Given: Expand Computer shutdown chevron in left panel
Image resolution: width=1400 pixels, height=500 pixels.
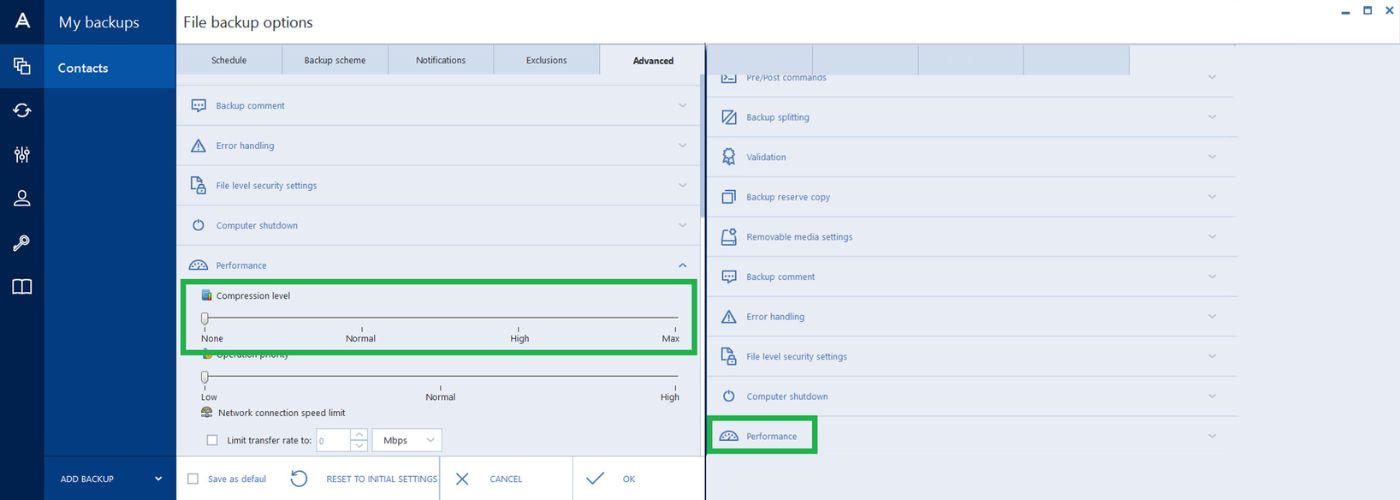Looking at the screenshot, I should (683, 225).
